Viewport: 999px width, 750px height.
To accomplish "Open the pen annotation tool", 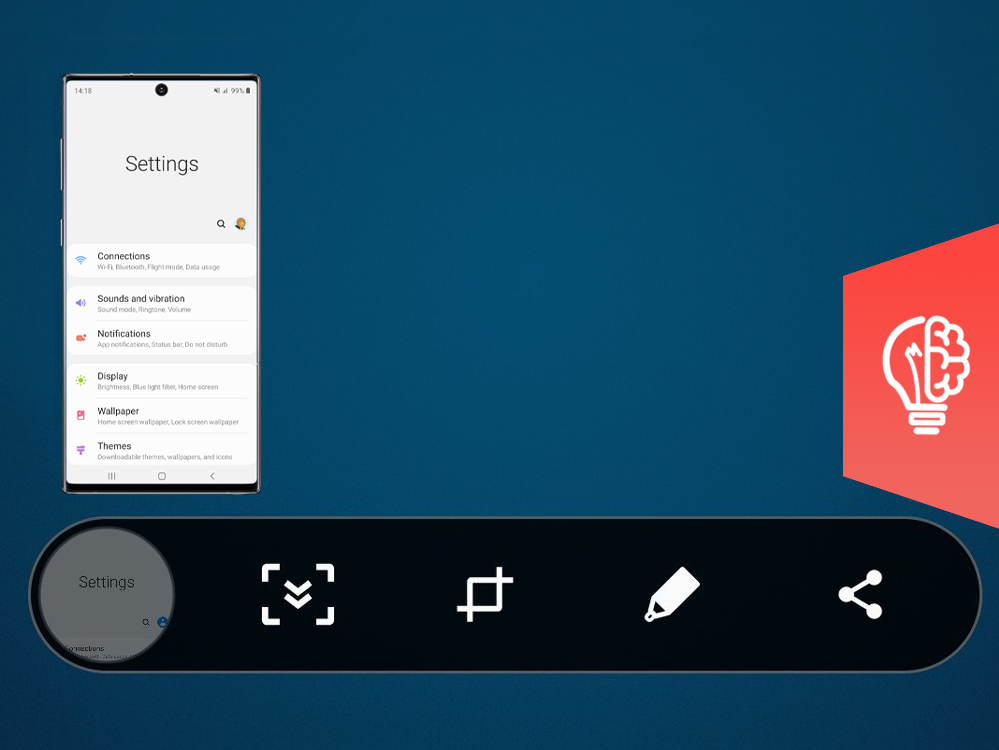I will point(672,594).
